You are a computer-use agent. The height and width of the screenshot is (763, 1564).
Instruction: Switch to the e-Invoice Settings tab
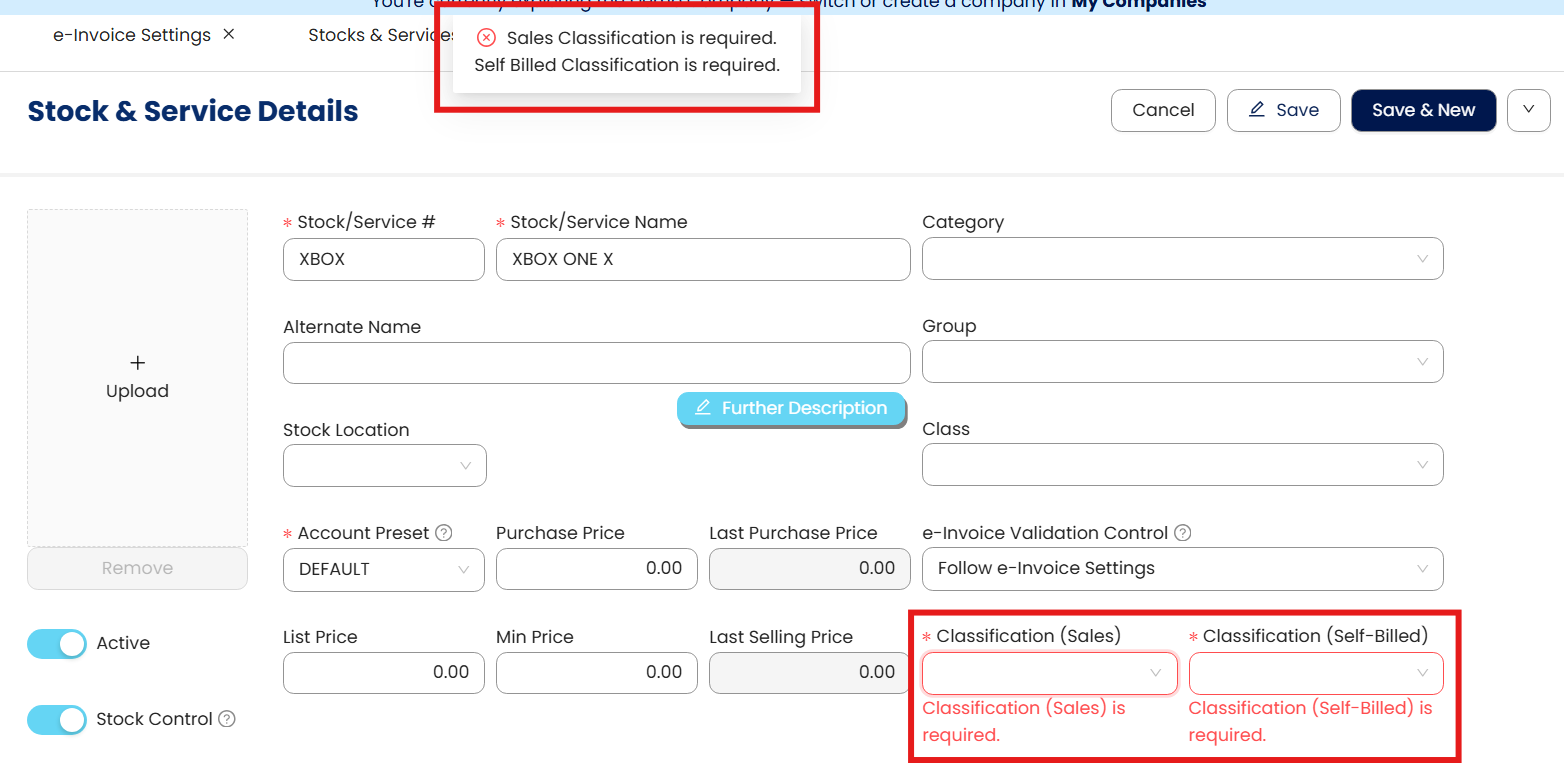[x=132, y=35]
